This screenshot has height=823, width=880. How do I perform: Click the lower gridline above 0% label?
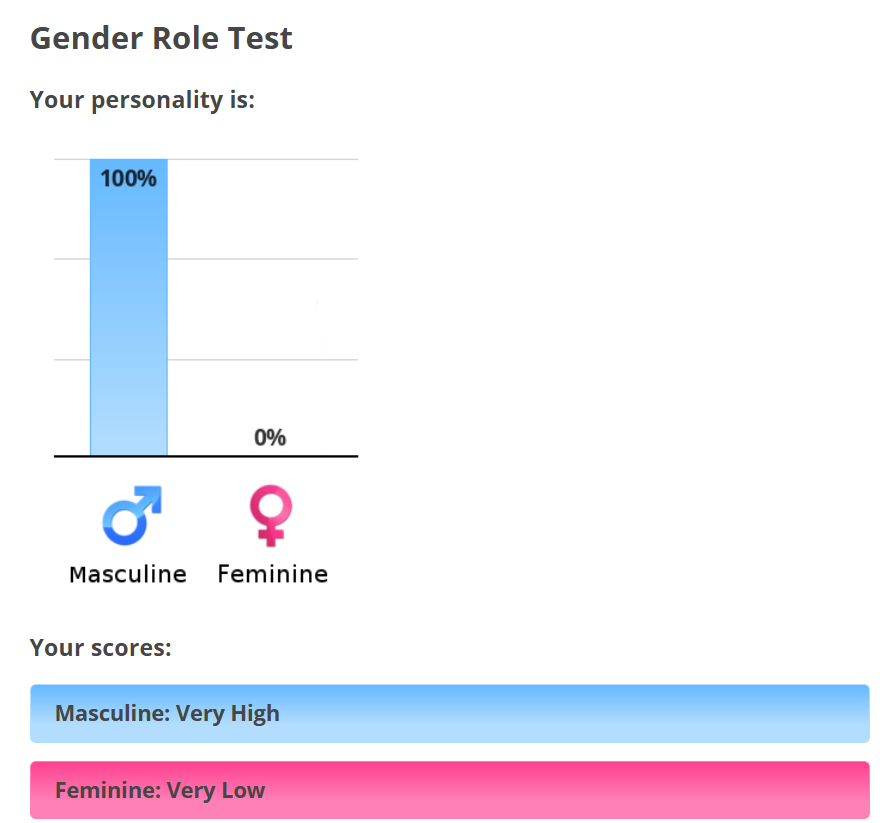tap(263, 359)
